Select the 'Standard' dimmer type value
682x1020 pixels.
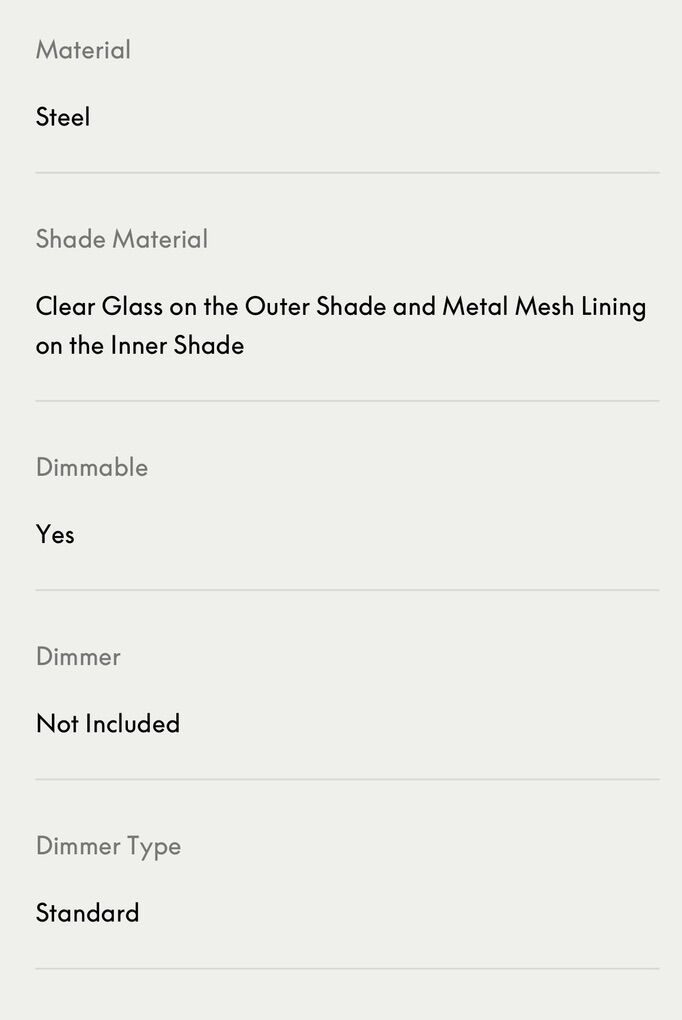click(87, 913)
